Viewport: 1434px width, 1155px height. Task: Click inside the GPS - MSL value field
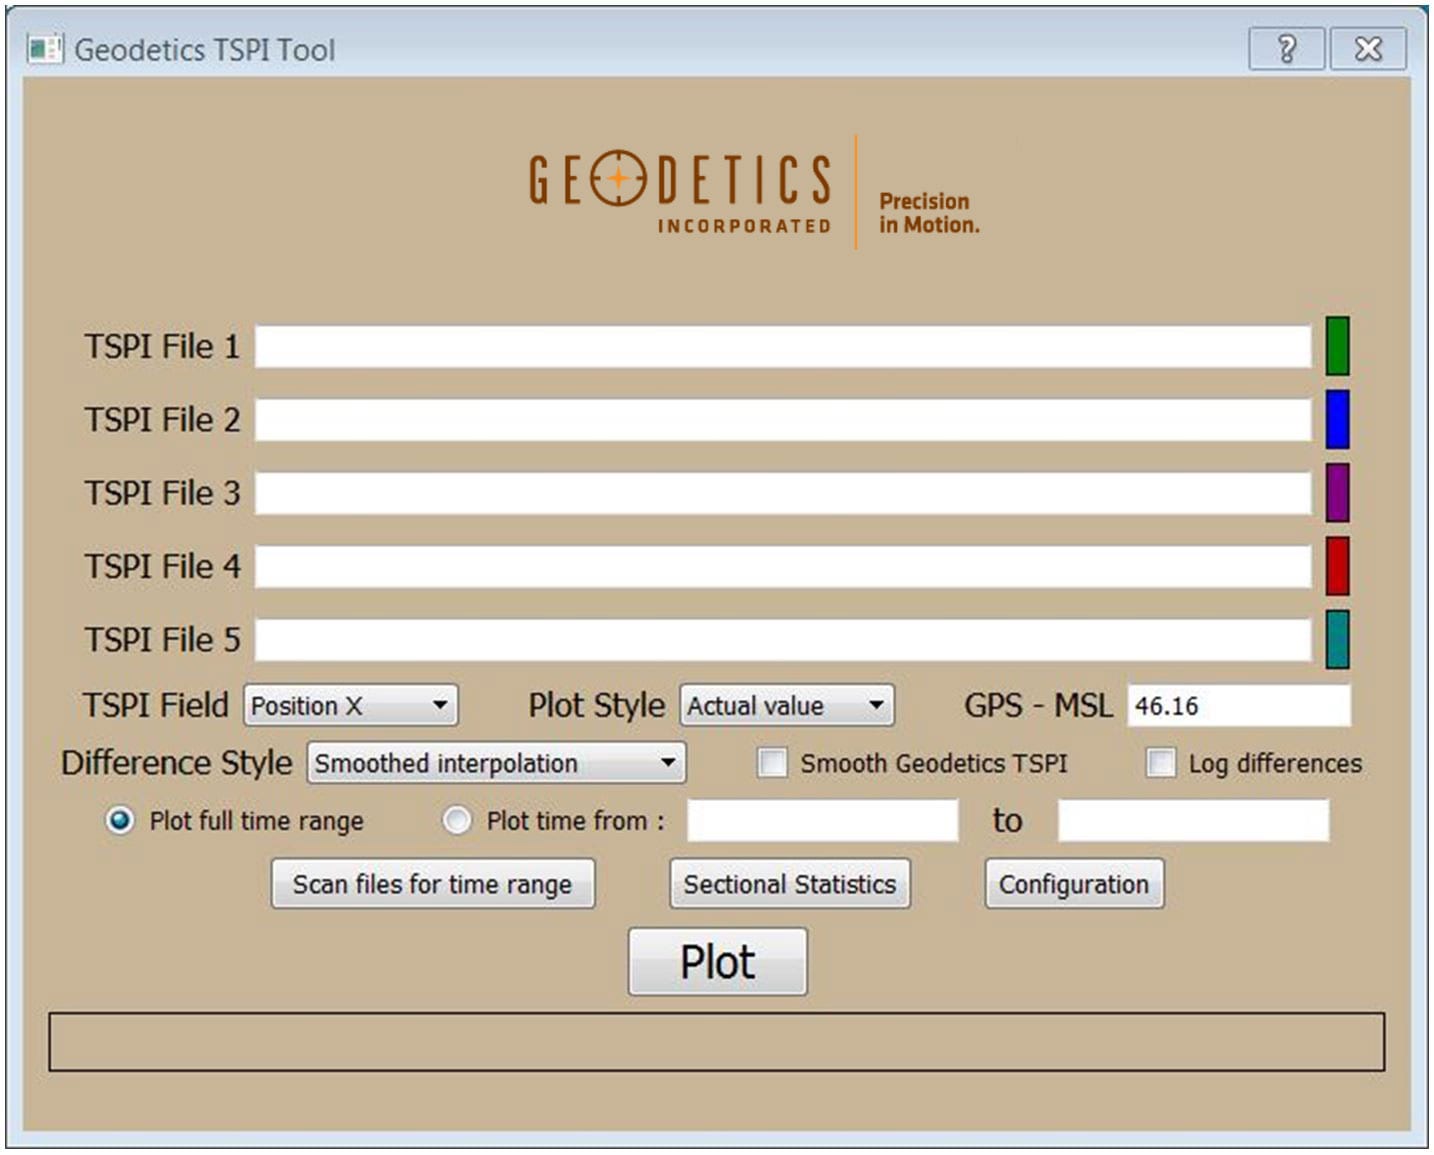click(x=1240, y=706)
